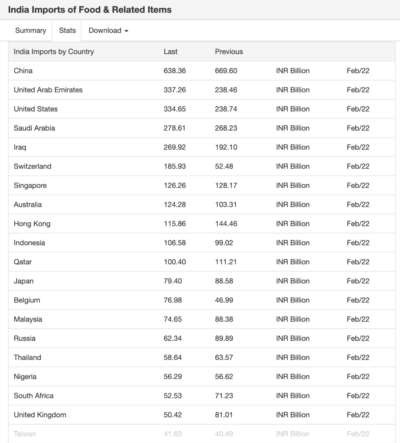The height and width of the screenshot is (443, 400).
Task: Open the United Kingdom link
Action: 40,415
